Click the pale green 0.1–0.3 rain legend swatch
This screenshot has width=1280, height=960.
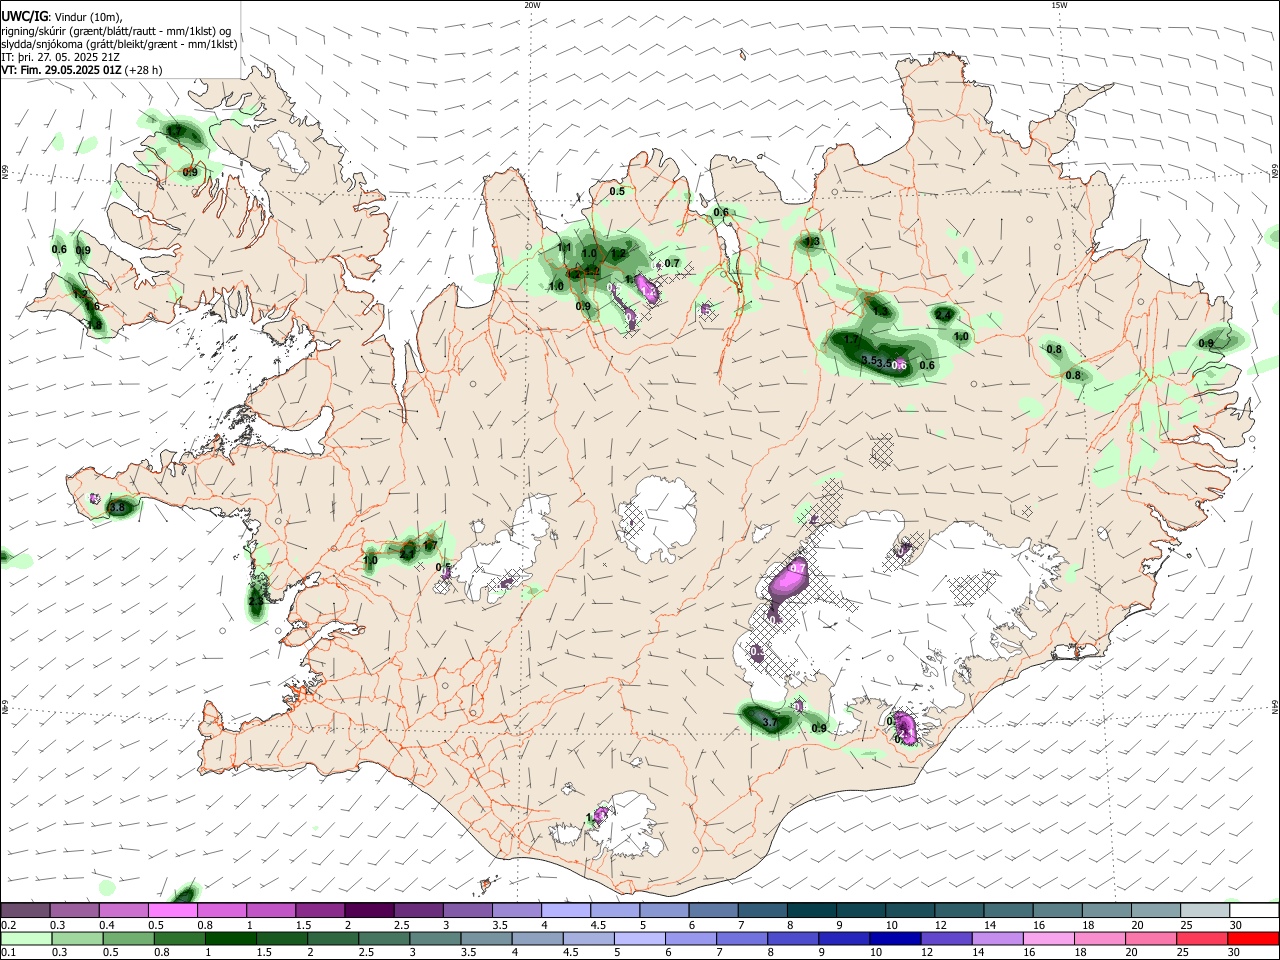point(27,938)
